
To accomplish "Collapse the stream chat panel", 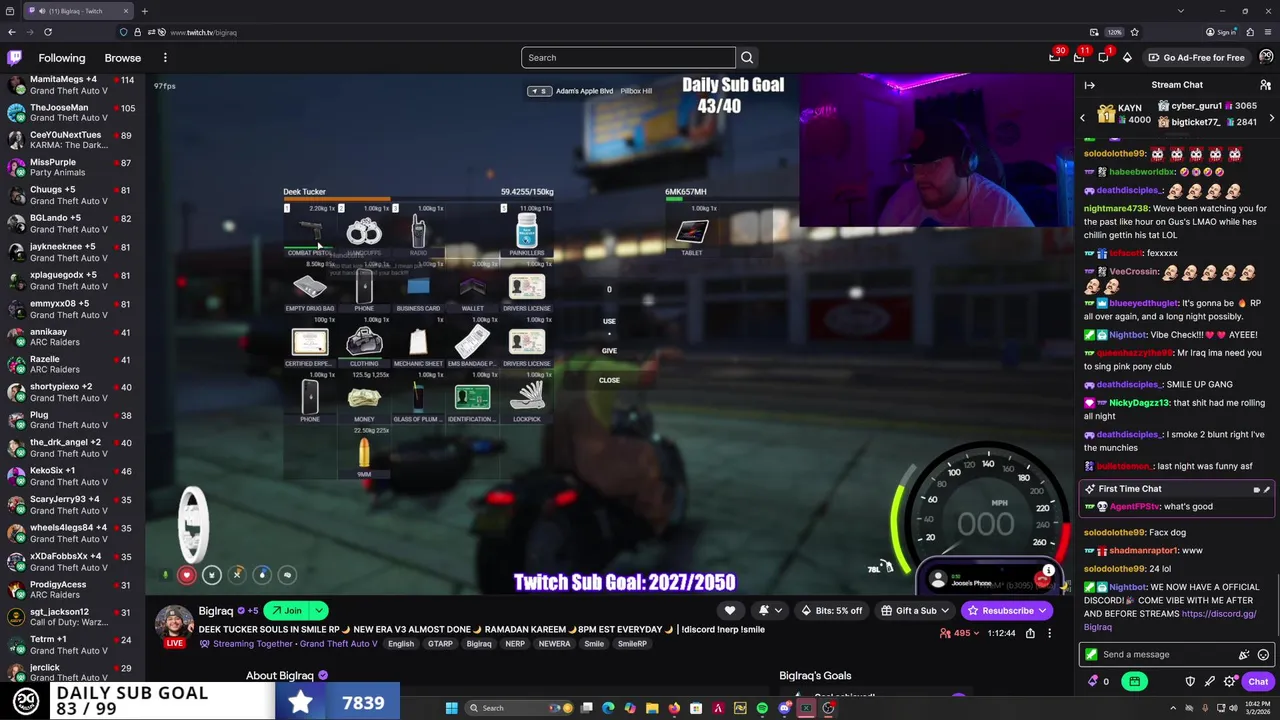I will [1090, 85].
